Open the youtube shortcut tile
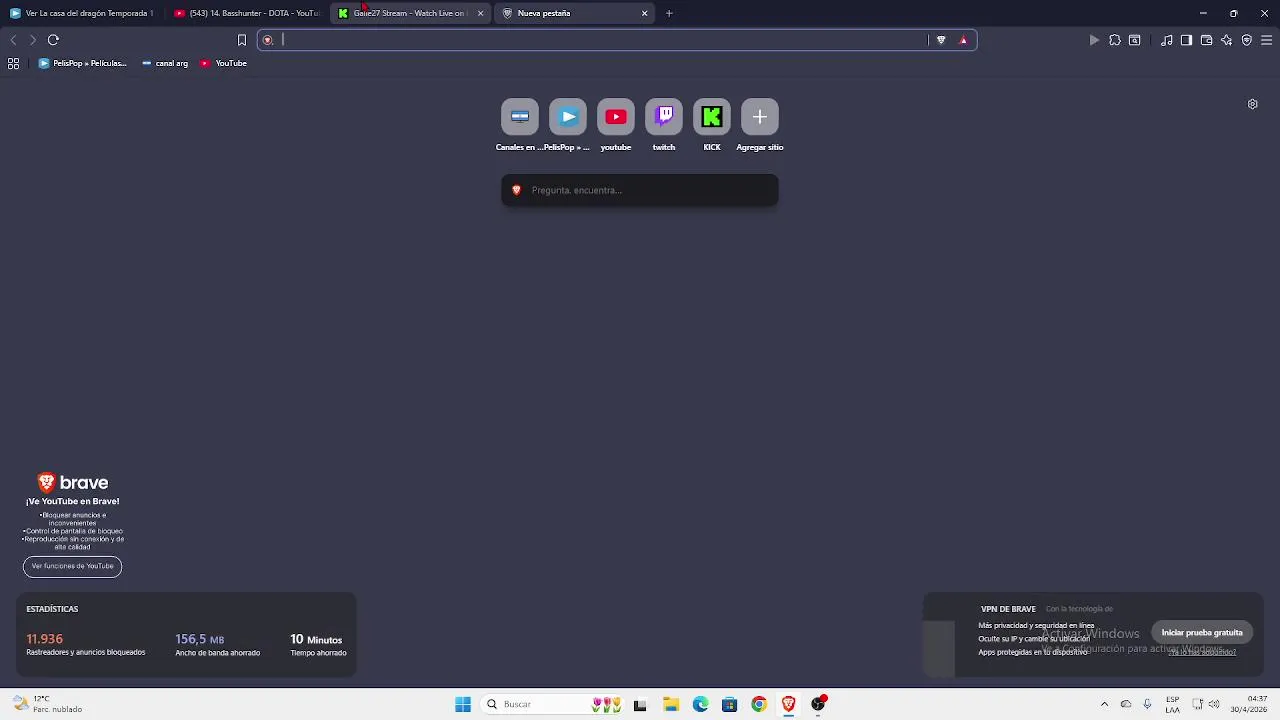 [616, 117]
